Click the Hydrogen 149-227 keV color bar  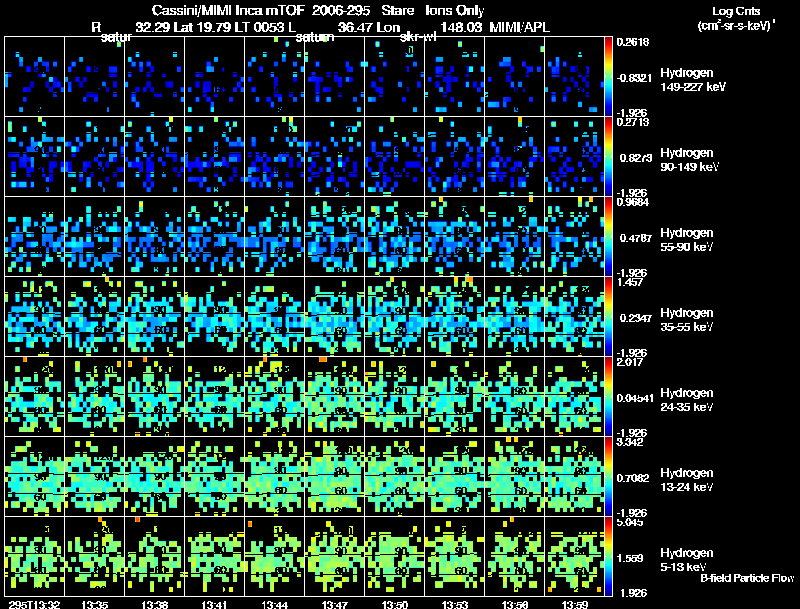point(608,77)
